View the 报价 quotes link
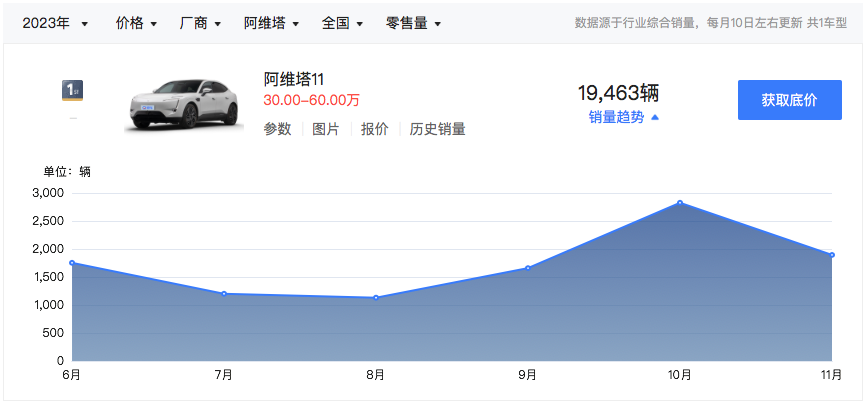 tap(374, 129)
